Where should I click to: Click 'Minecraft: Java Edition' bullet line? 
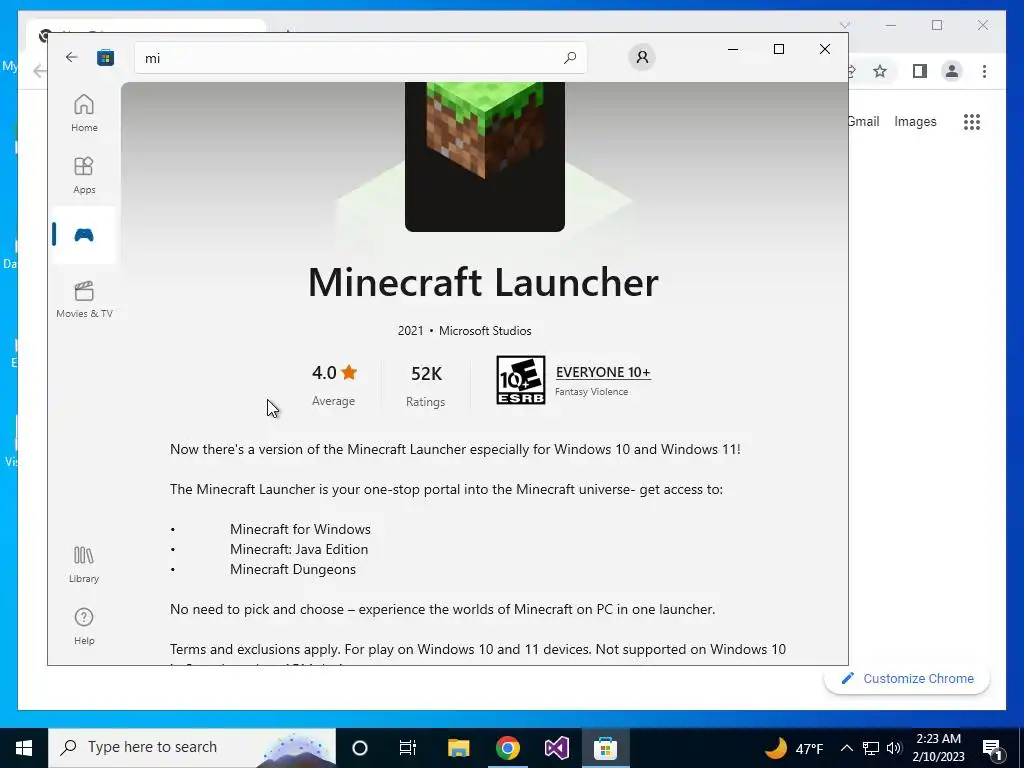click(x=299, y=549)
